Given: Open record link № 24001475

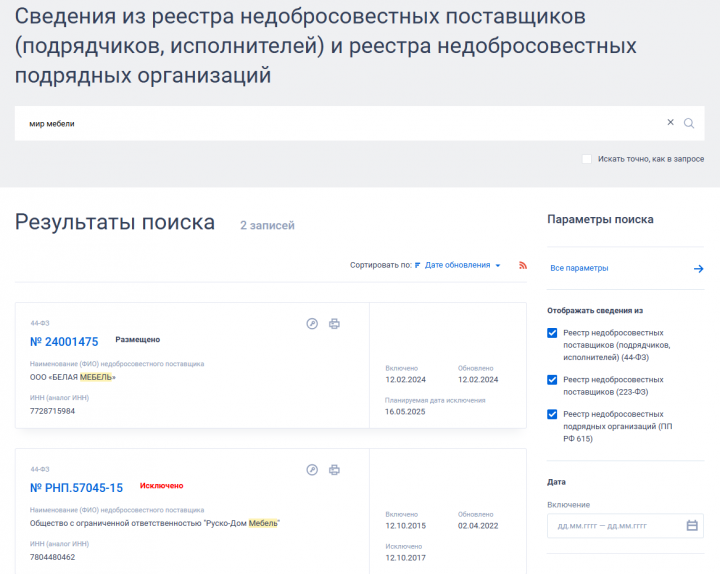Looking at the screenshot, I should [65, 341].
